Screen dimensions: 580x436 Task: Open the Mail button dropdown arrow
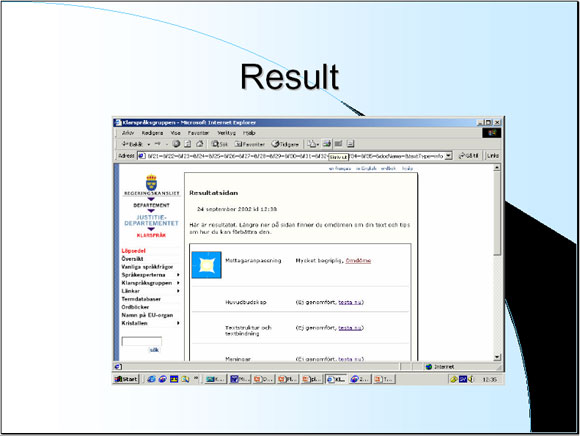(318, 144)
